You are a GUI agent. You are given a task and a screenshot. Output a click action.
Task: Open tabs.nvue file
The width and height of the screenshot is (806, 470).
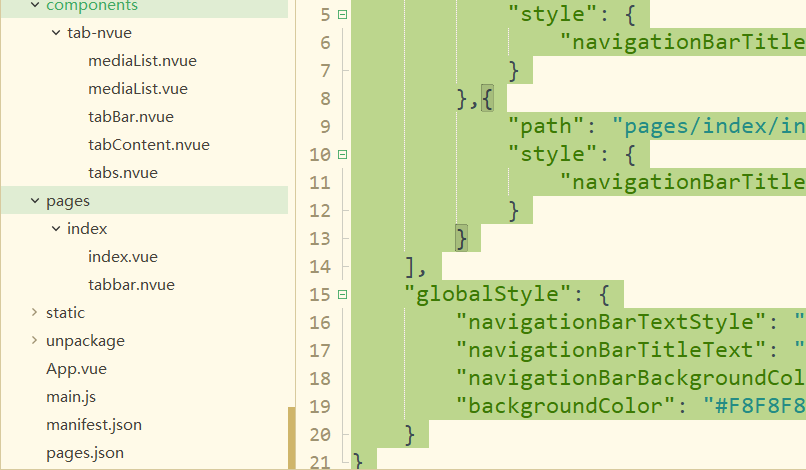point(123,173)
